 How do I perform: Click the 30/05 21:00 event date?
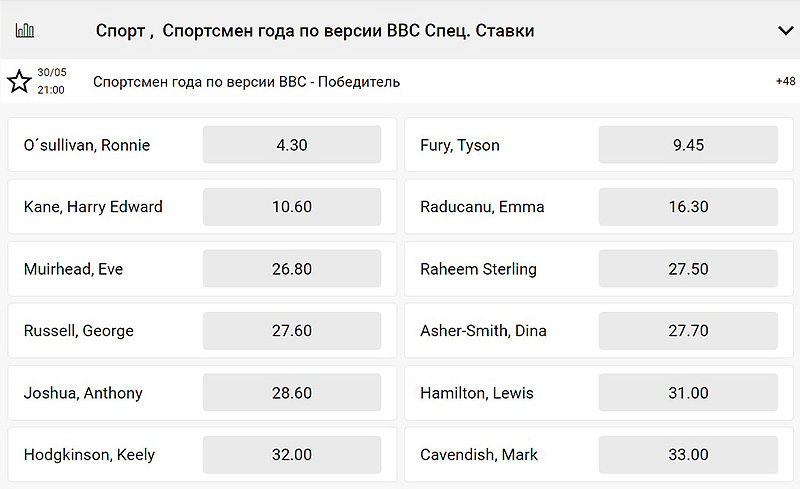(x=51, y=81)
